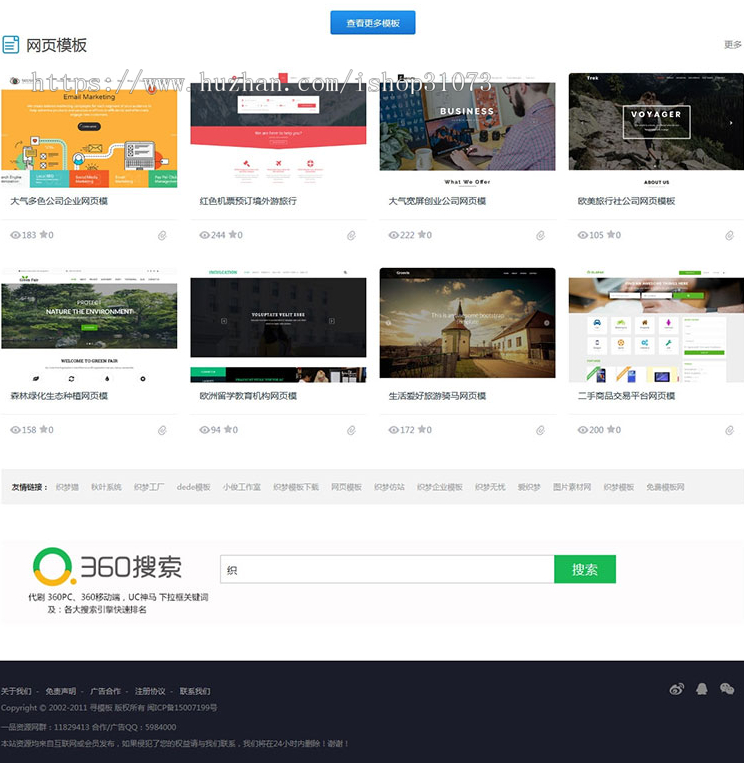Open footer link 联系我们

[195, 691]
